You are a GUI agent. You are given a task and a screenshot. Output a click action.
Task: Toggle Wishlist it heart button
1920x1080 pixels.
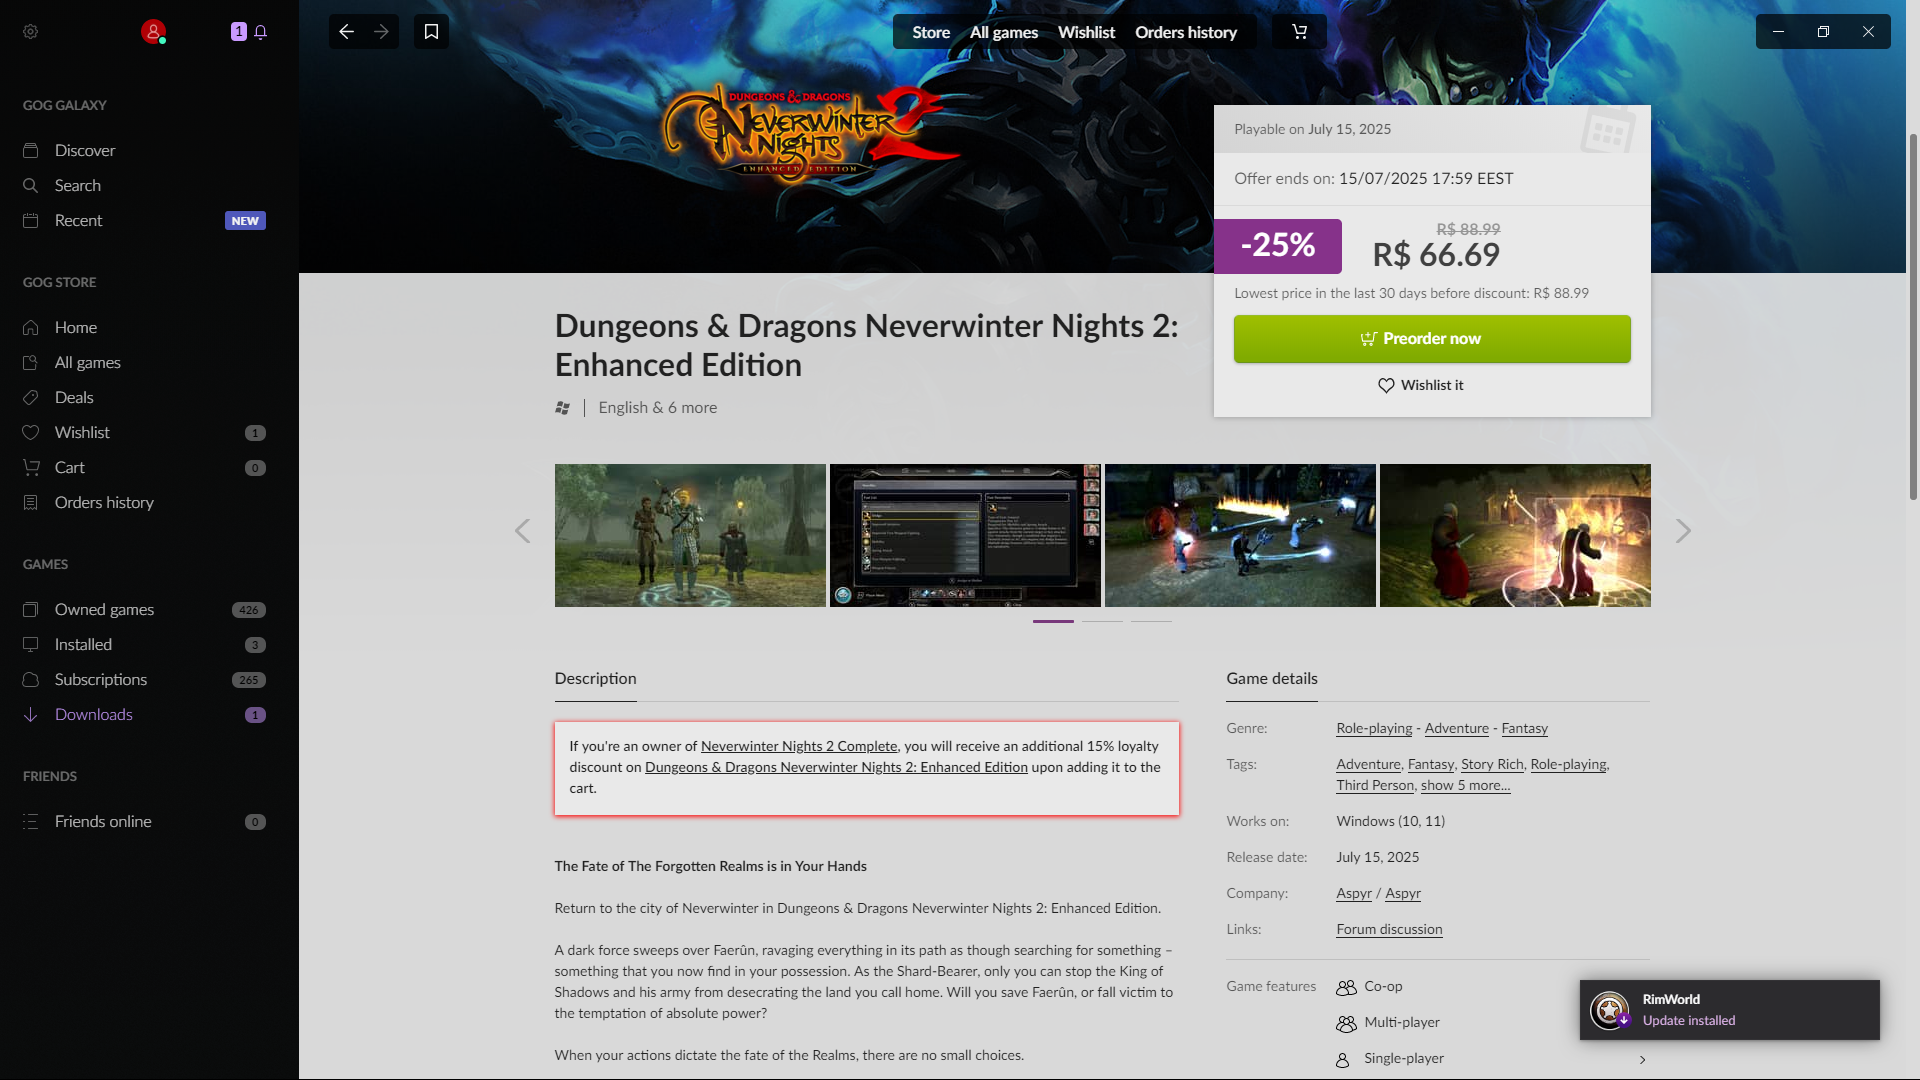point(1421,385)
